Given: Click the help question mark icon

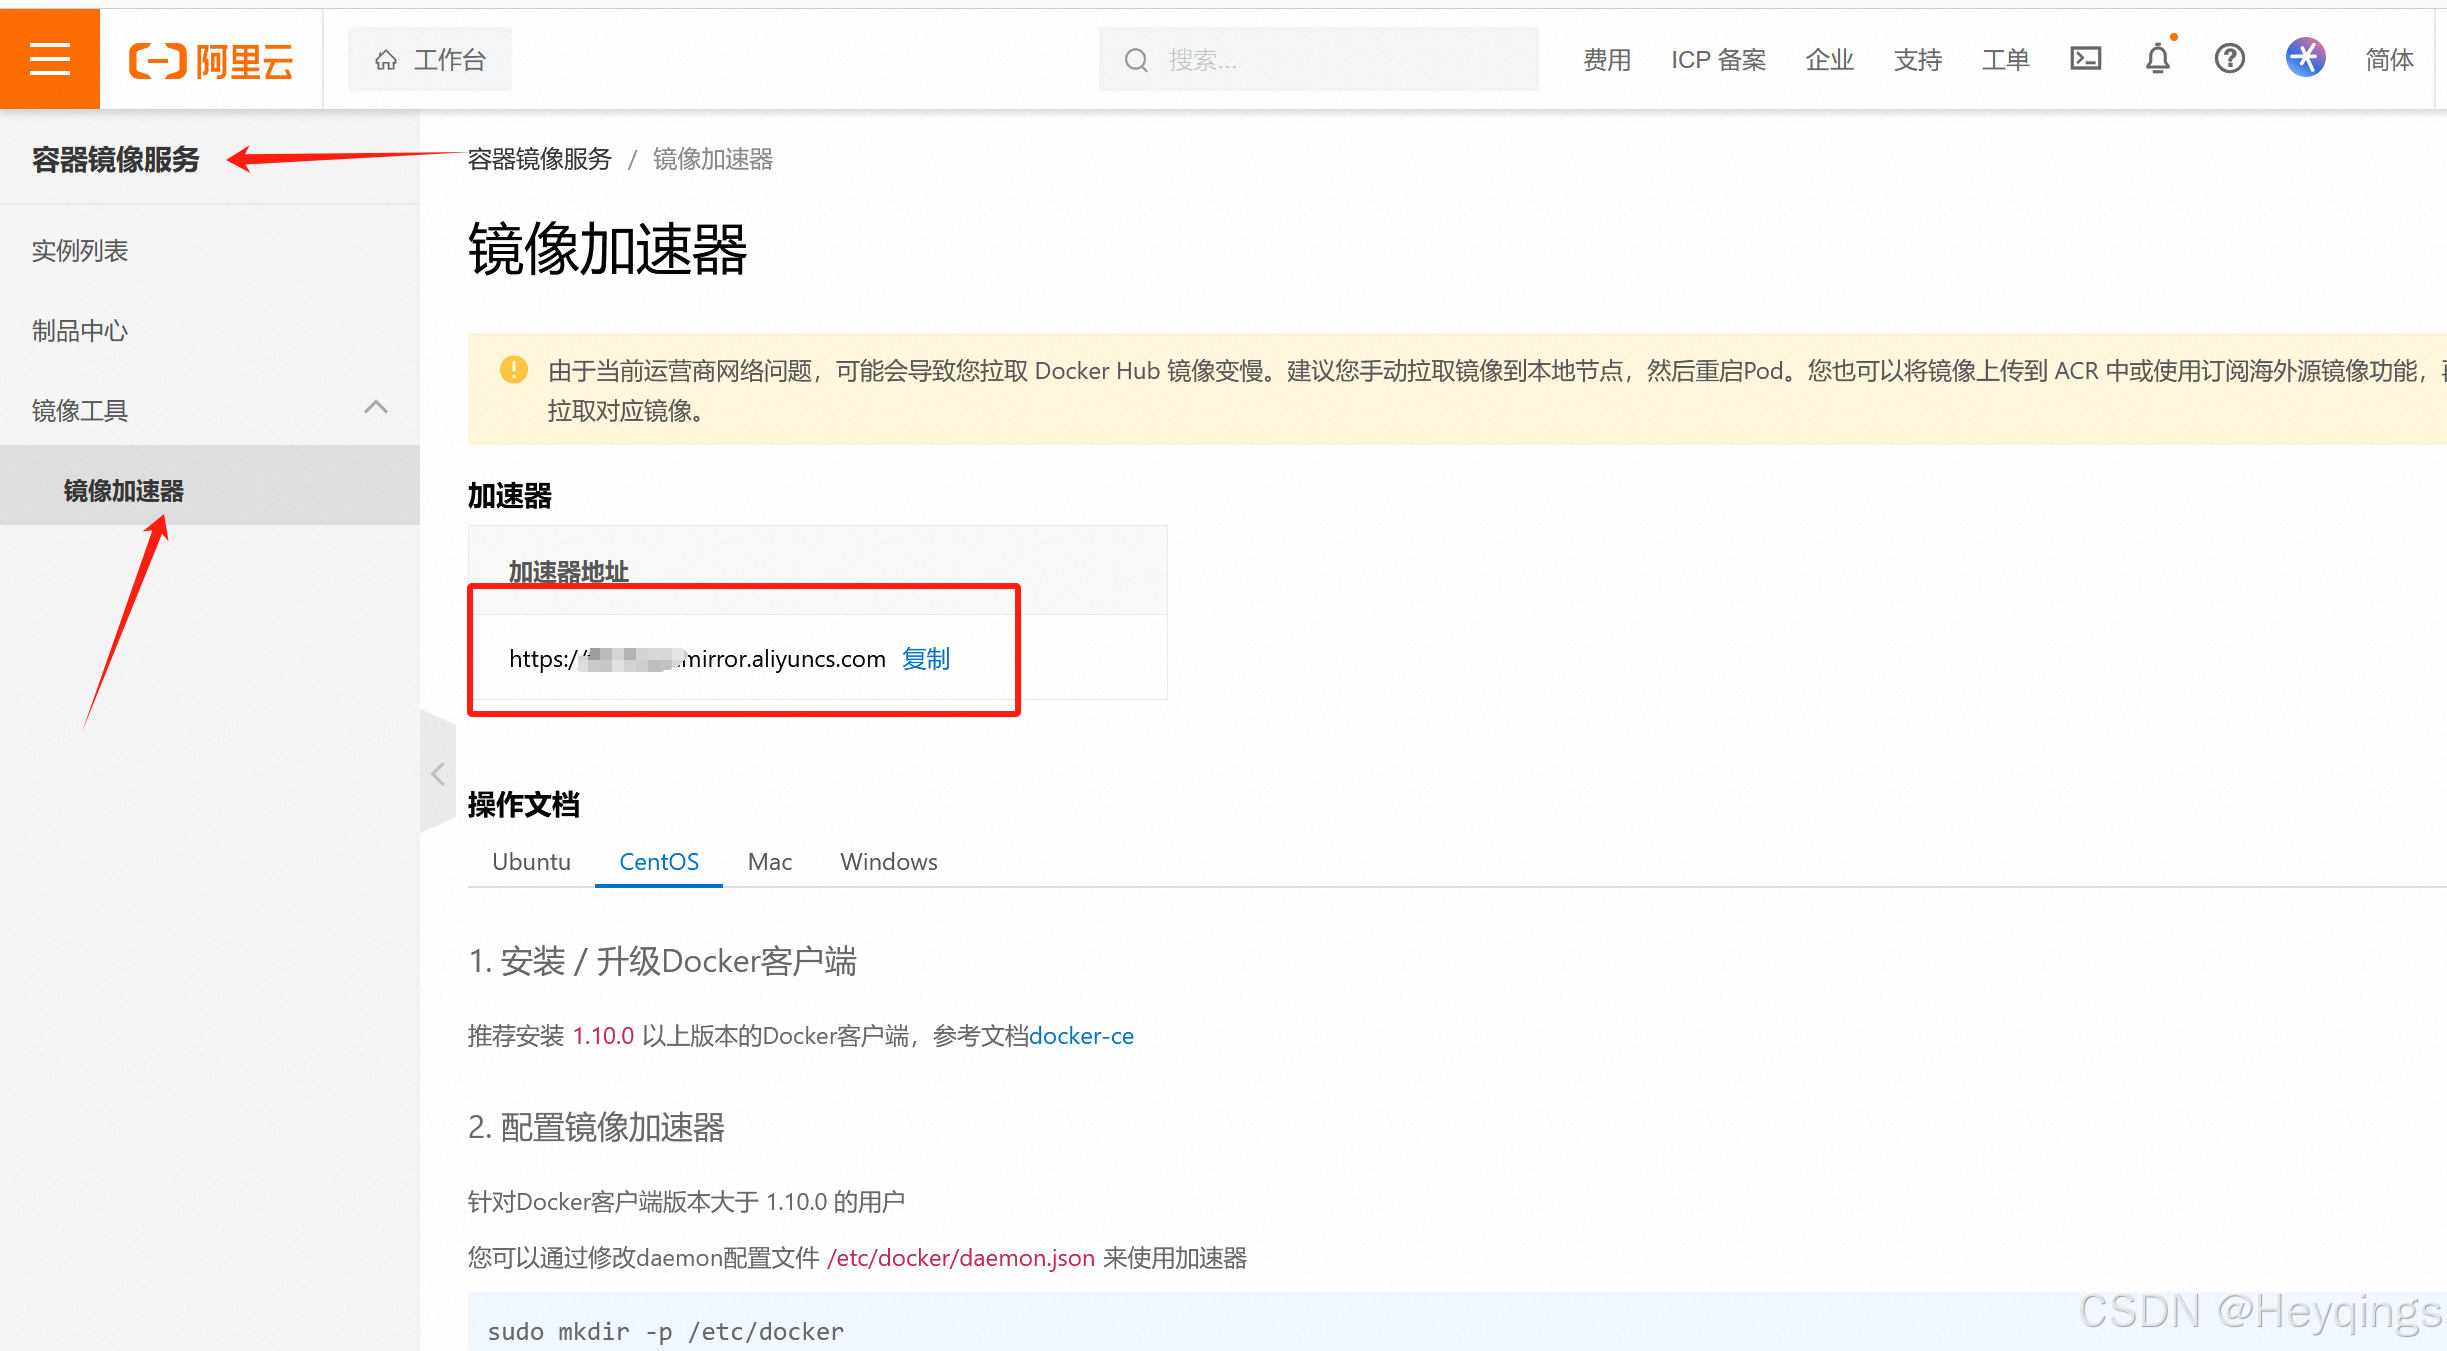Looking at the screenshot, I should (2229, 59).
